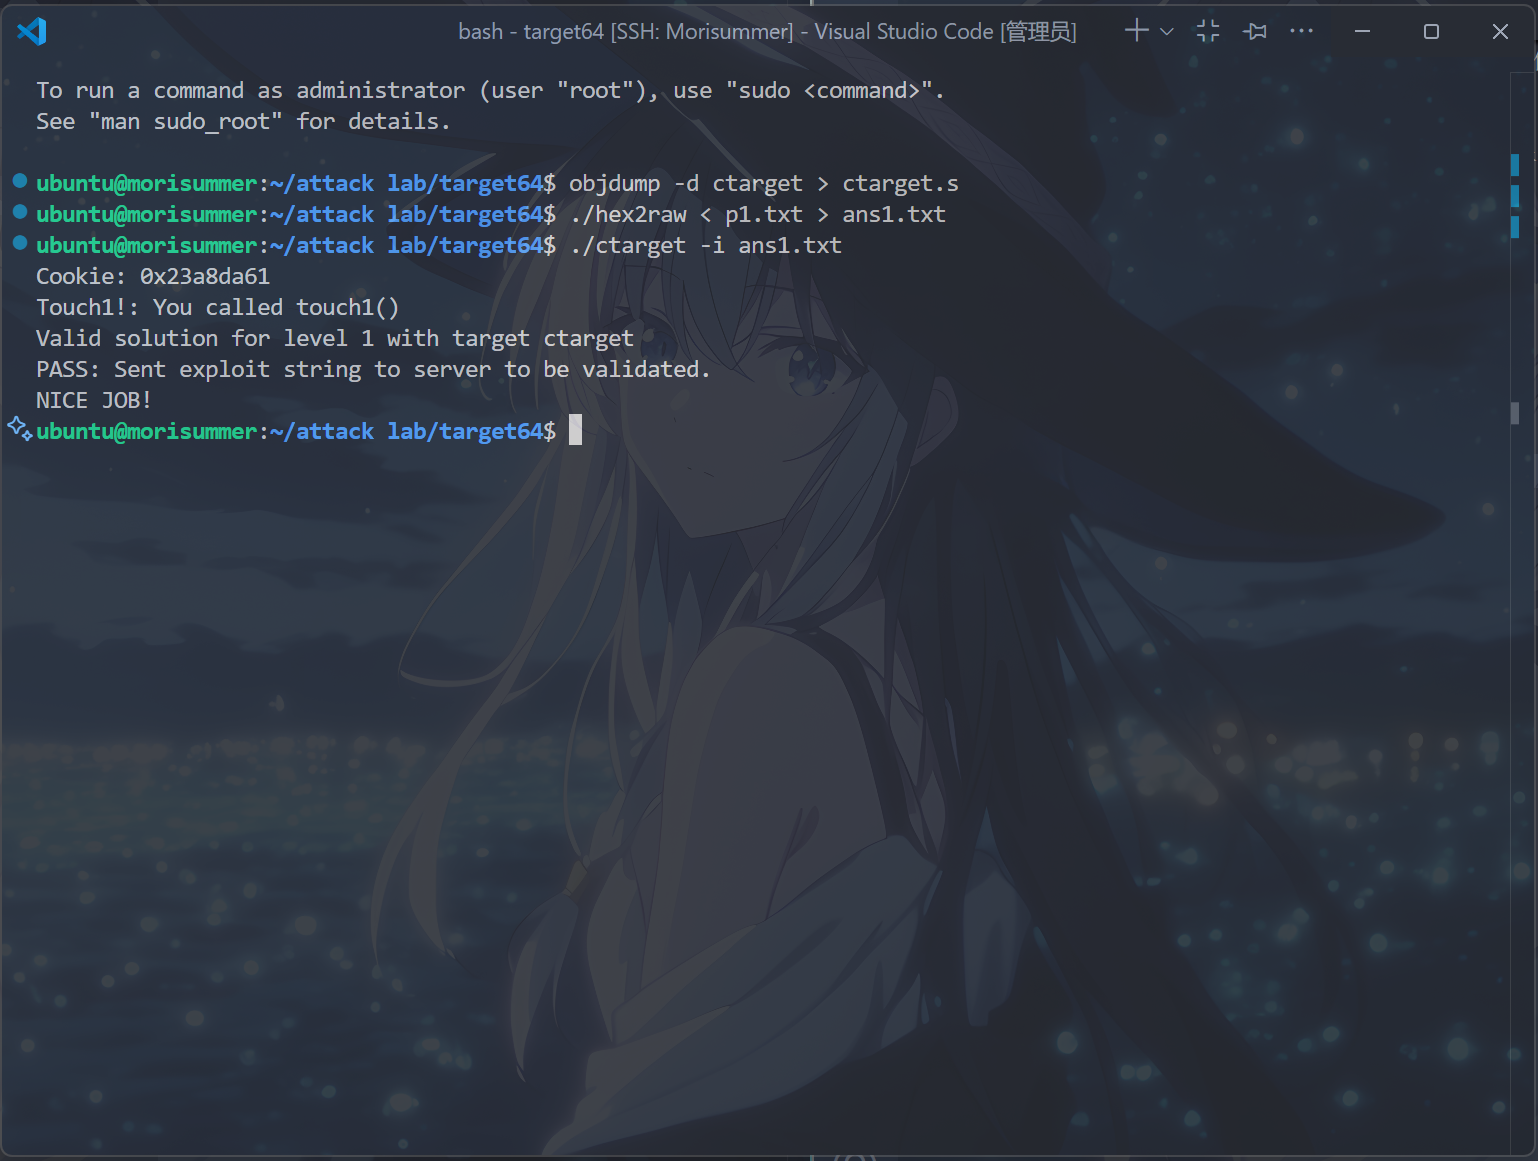Maximize the VS Code terminal window

click(1431, 32)
